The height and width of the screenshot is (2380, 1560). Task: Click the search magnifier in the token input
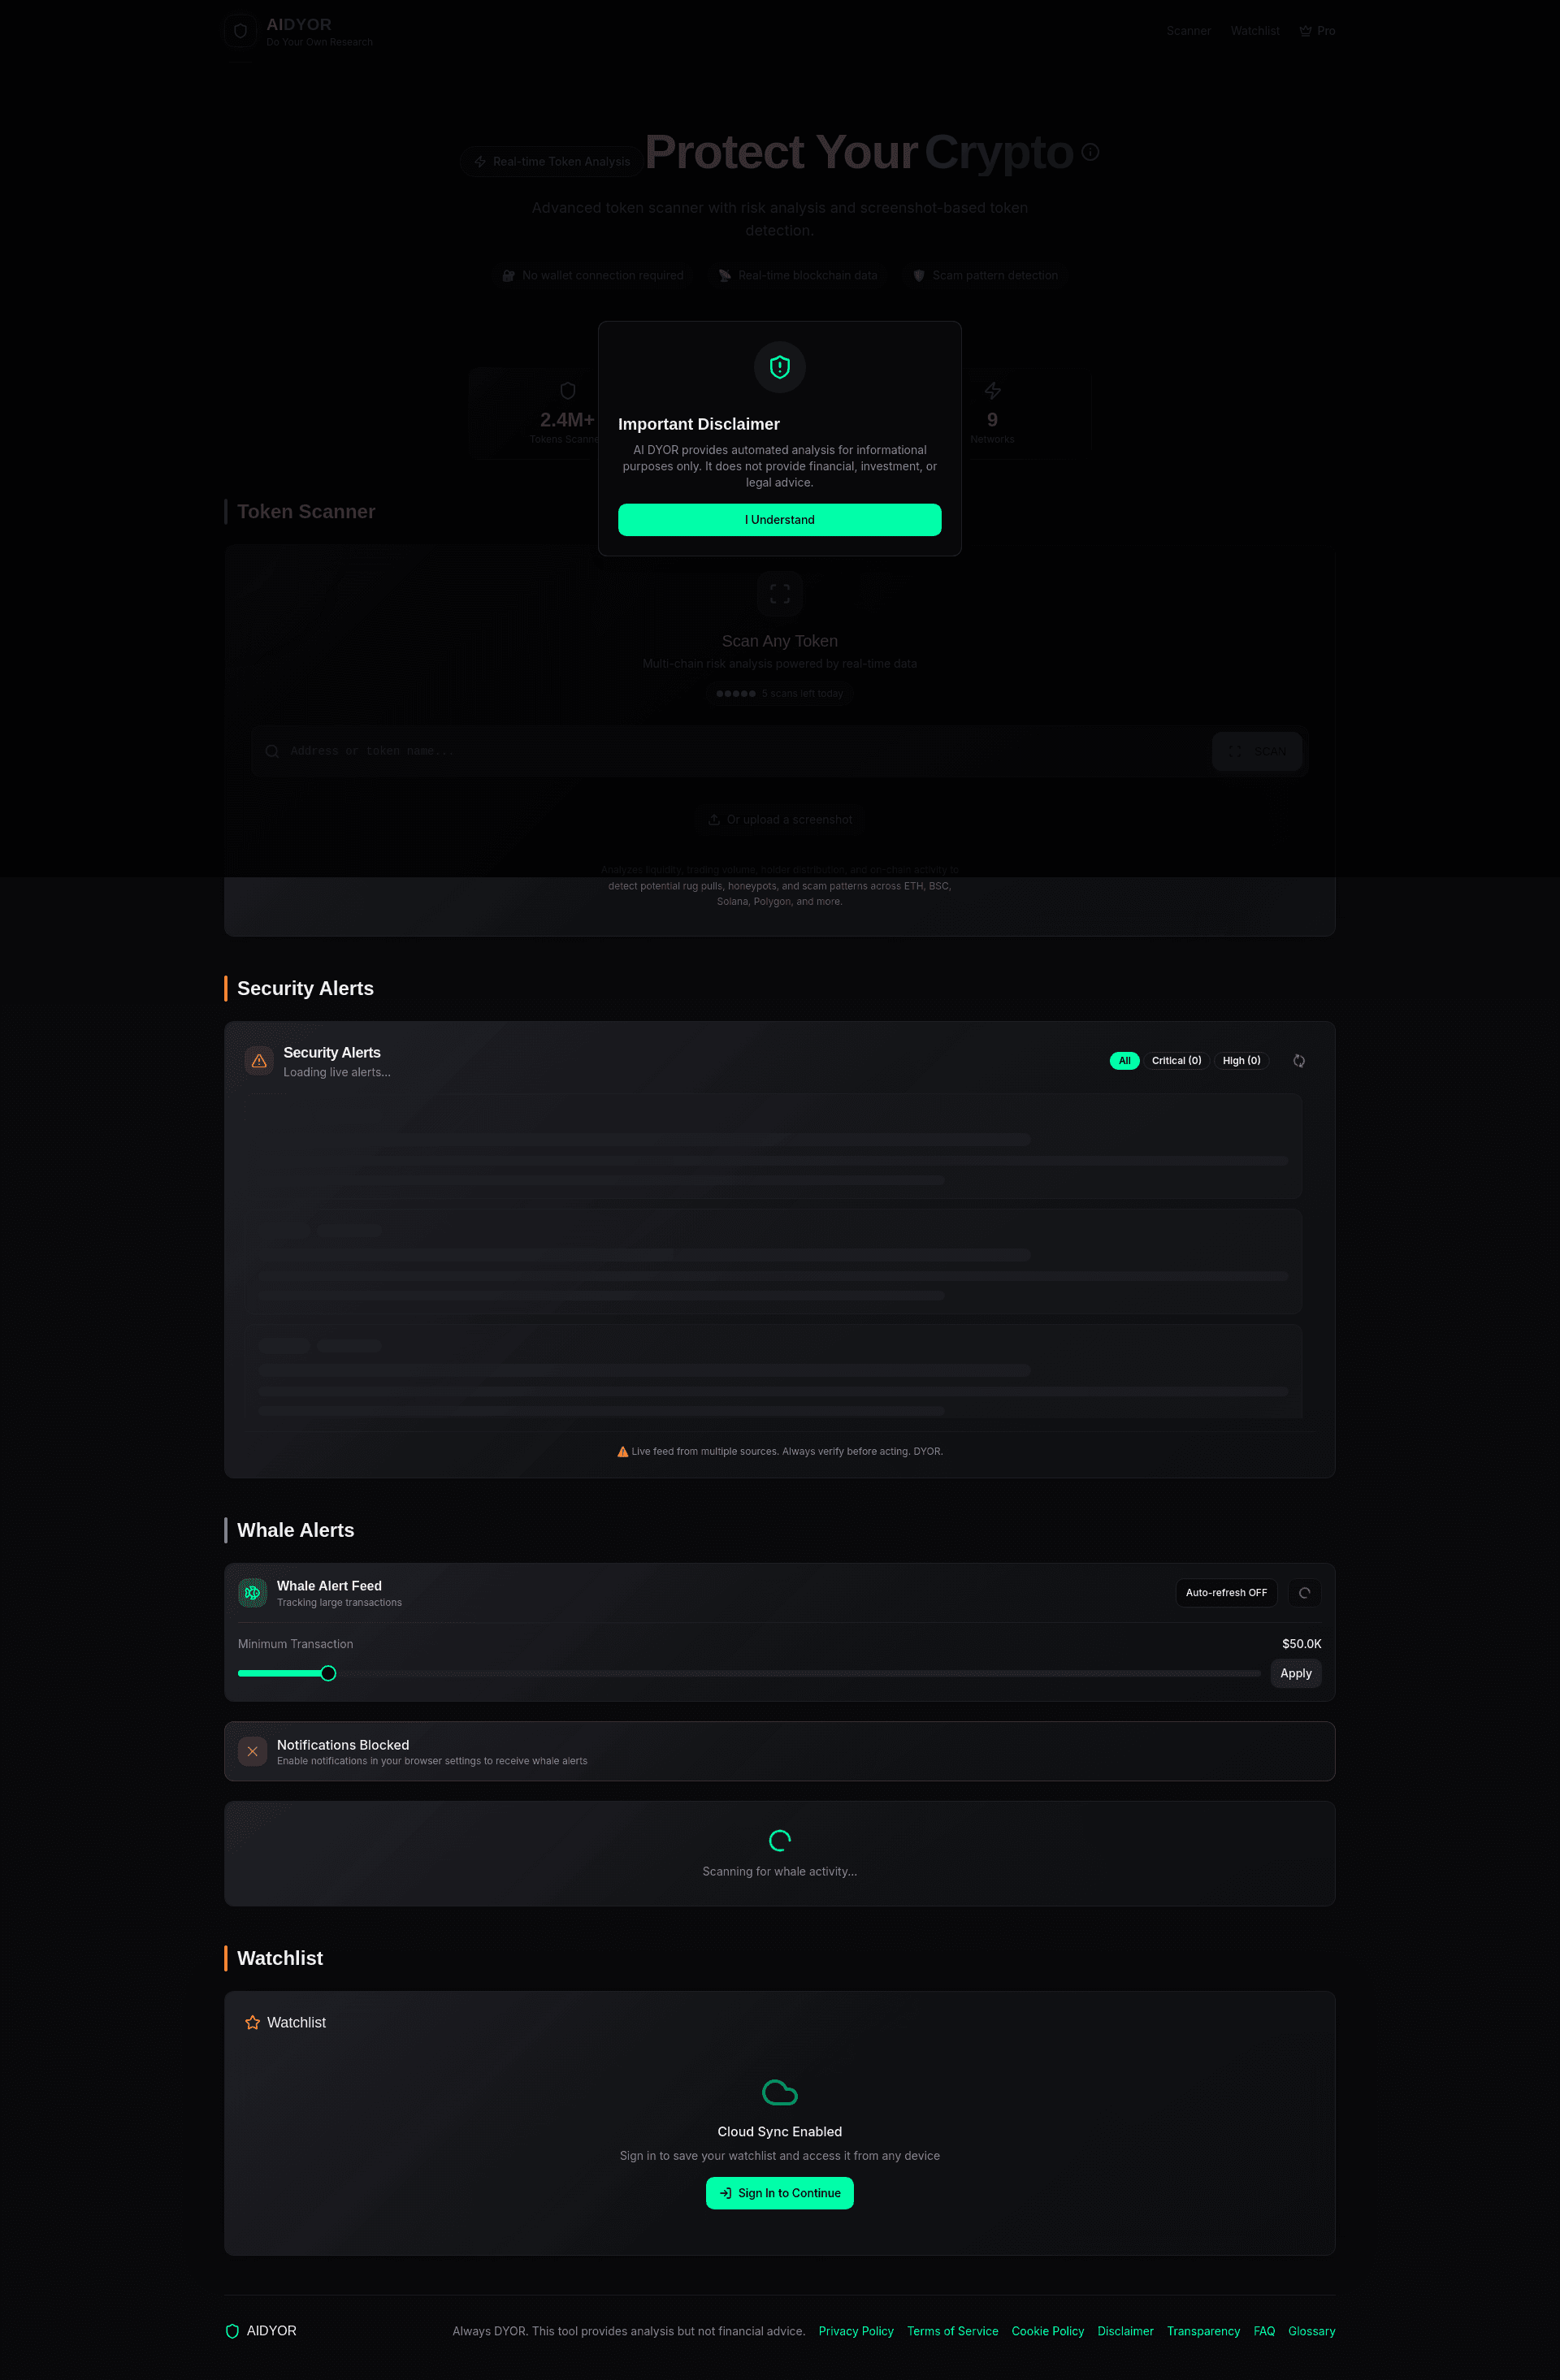pos(271,751)
